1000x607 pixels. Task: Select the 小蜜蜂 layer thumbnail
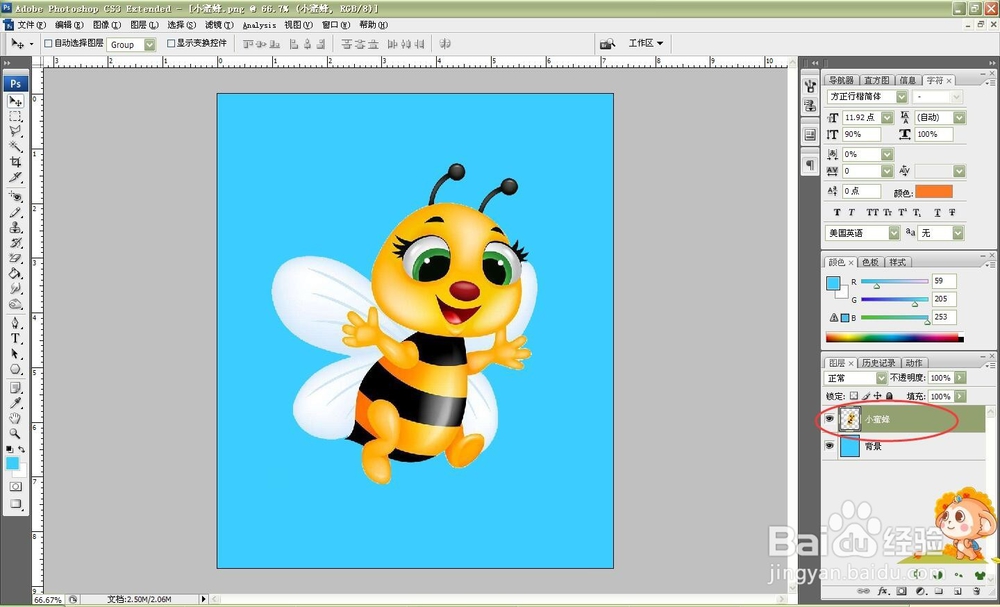click(850, 420)
